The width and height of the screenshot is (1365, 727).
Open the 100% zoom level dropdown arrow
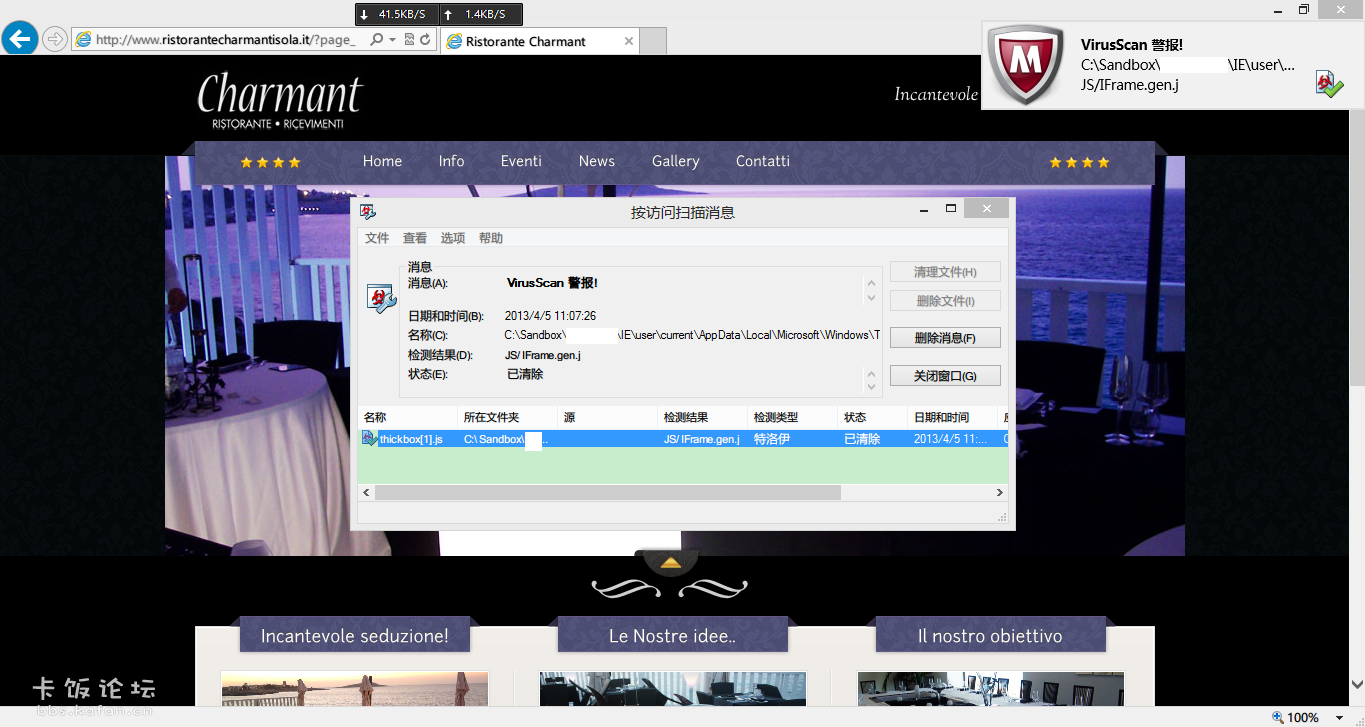[x=1339, y=717]
